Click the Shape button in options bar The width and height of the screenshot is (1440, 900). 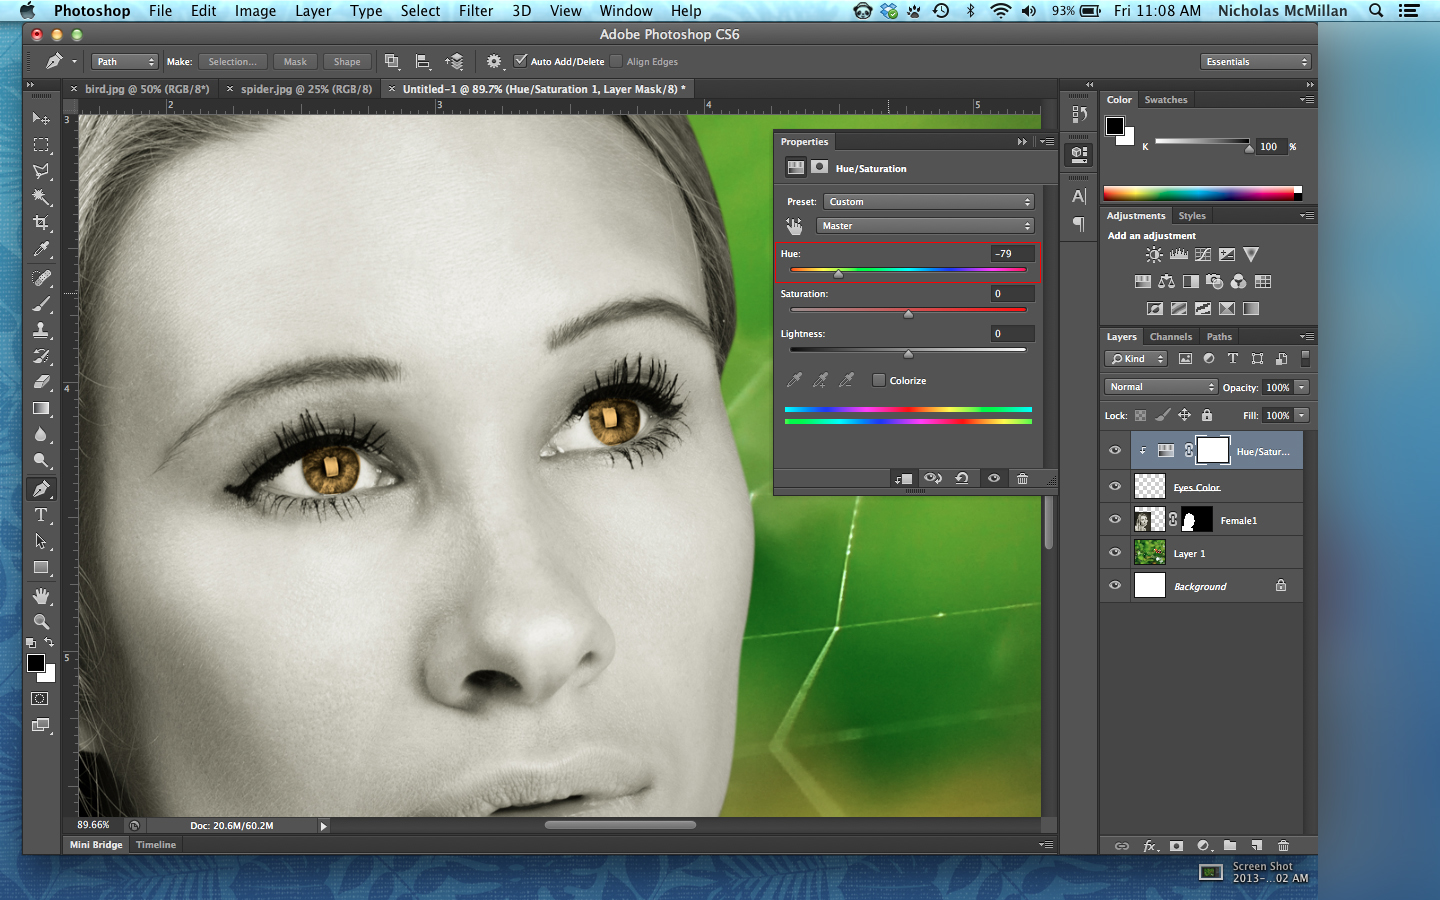(x=347, y=62)
